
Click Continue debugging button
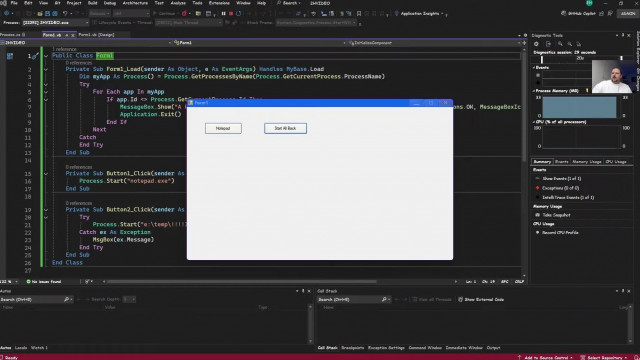164,13
